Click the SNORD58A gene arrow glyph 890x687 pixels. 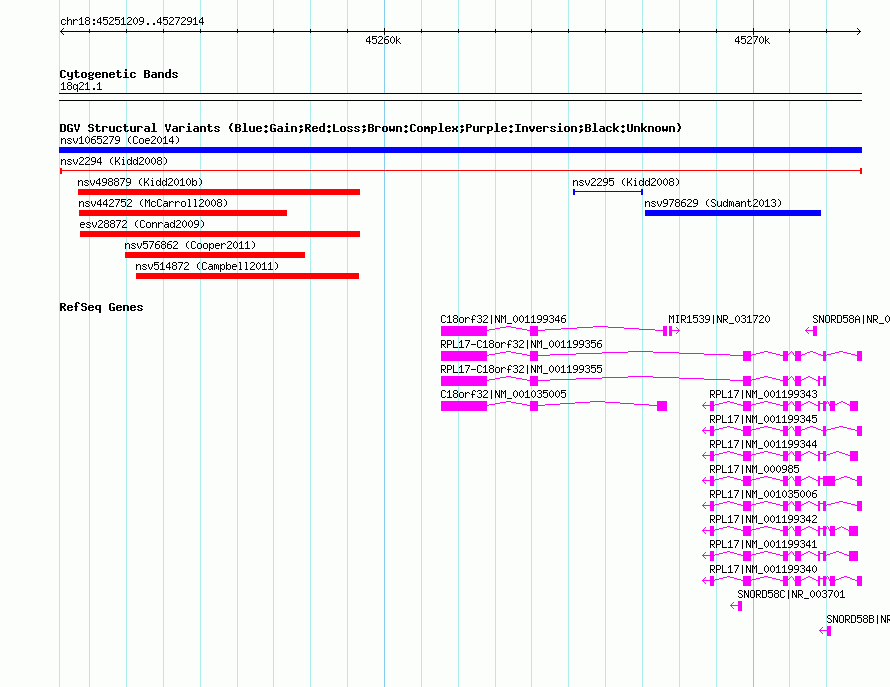pyautogui.click(x=811, y=331)
